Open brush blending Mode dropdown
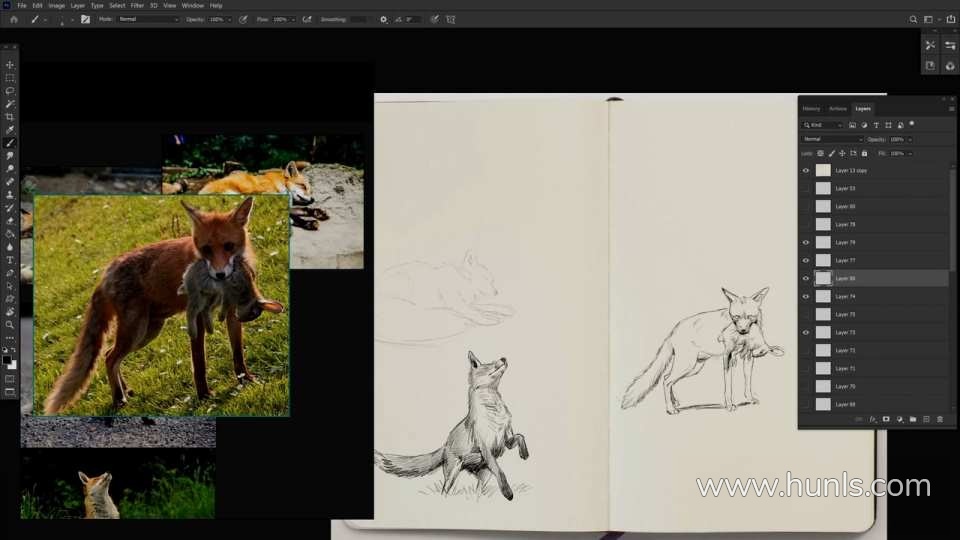Viewport: 960px width, 540px height. 148,19
